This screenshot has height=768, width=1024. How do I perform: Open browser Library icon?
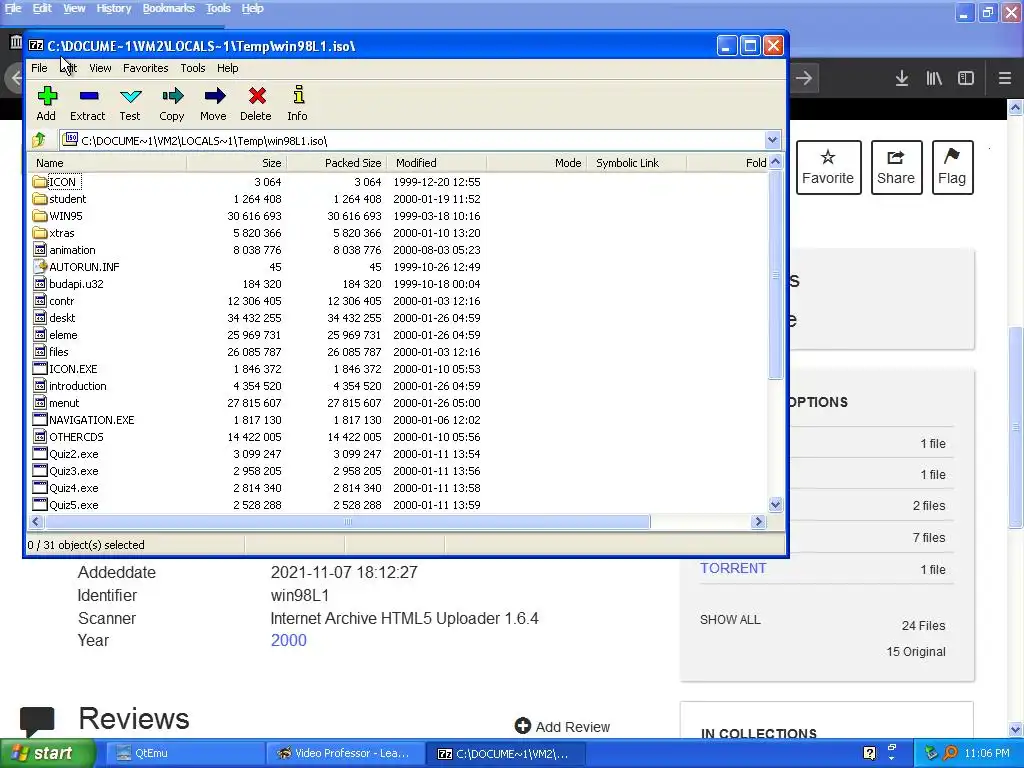tap(934, 78)
